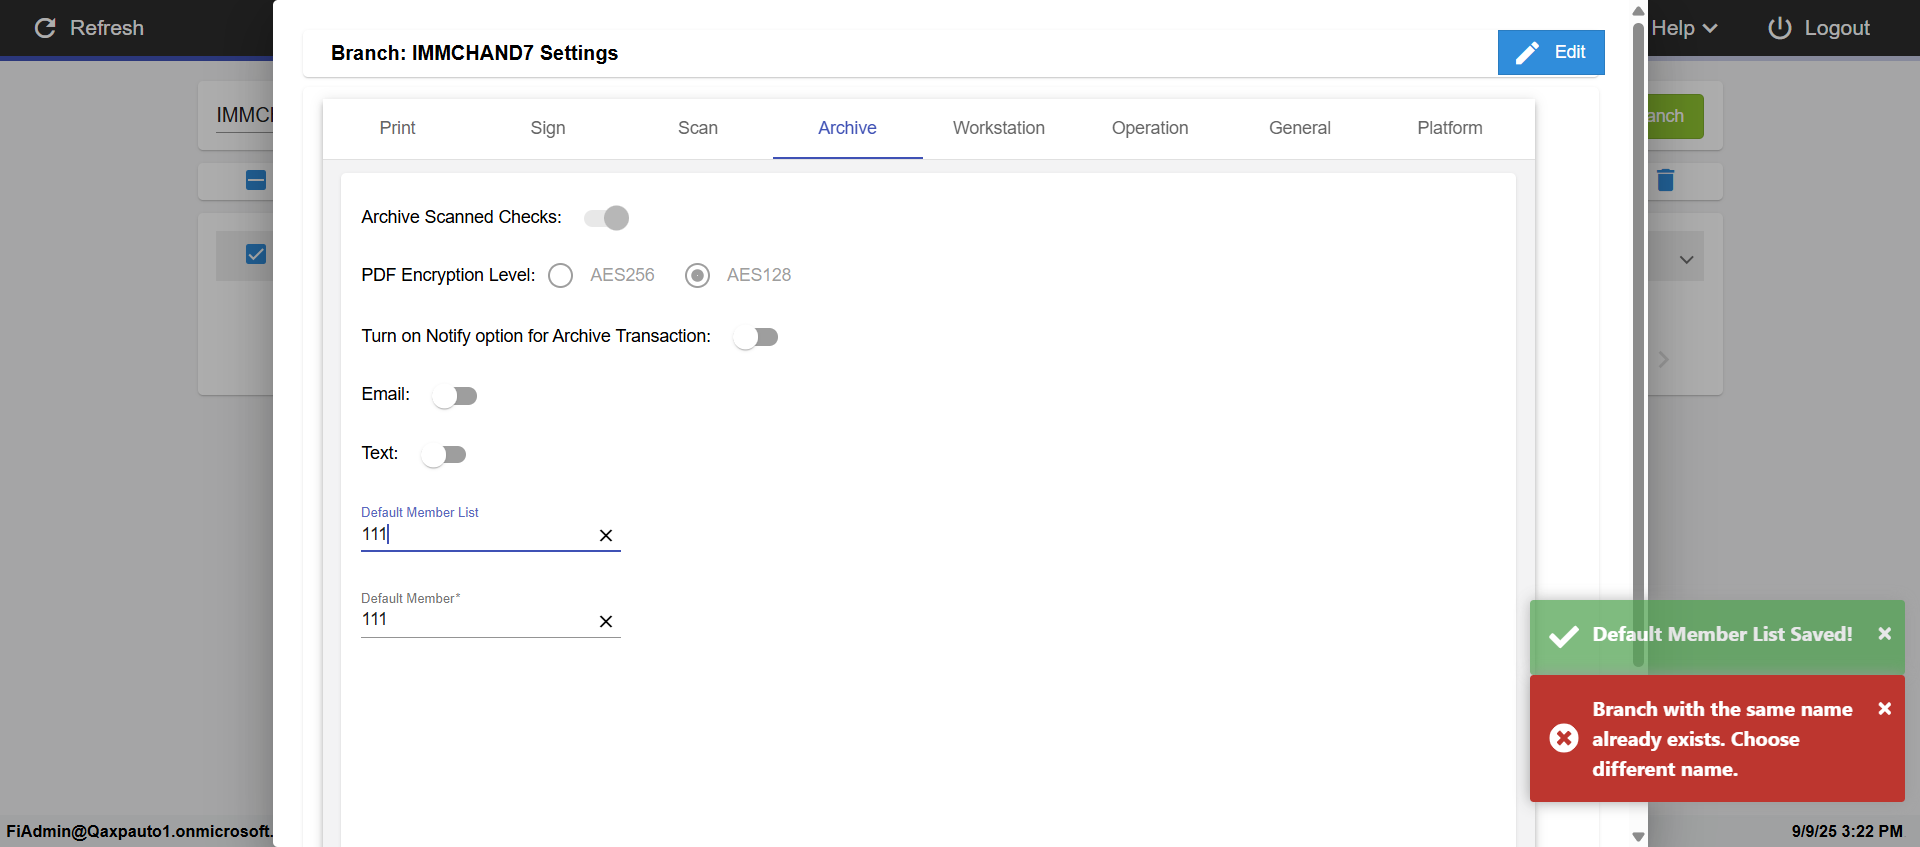Click the scrollbar up arrow
The image size is (1920, 847).
[x=1638, y=11]
